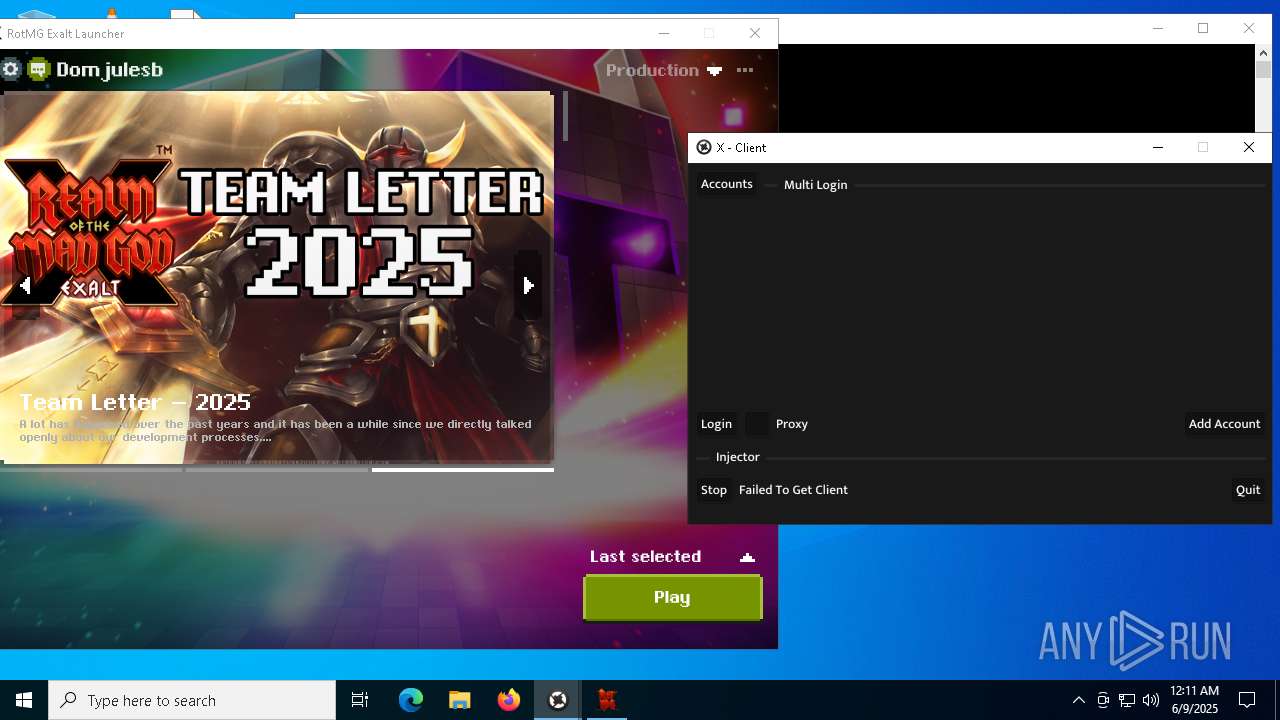Click the Failed To Get Client status
1280x720 pixels.
(793, 490)
